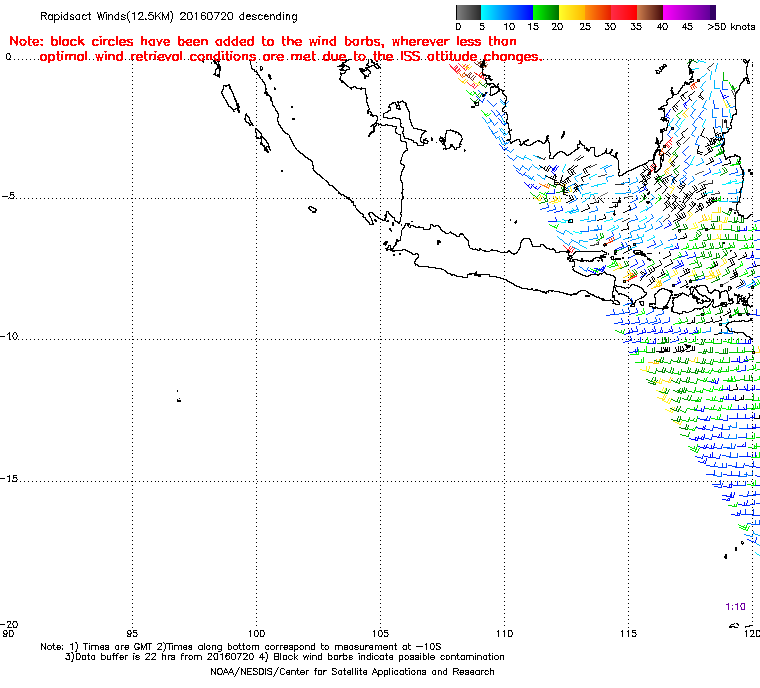Click the green 15-20 knots legend segment
The width and height of the screenshot is (760, 688).
coord(546,12)
